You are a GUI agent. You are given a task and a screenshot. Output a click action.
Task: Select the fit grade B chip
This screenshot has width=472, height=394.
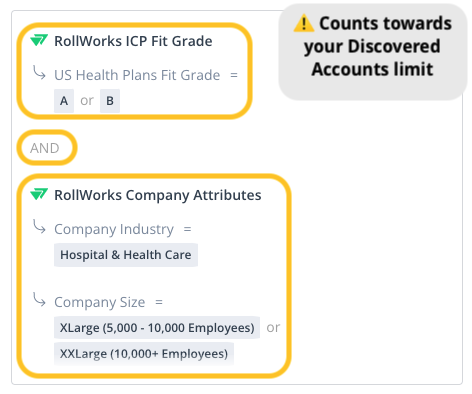pyautogui.click(x=110, y=101)
